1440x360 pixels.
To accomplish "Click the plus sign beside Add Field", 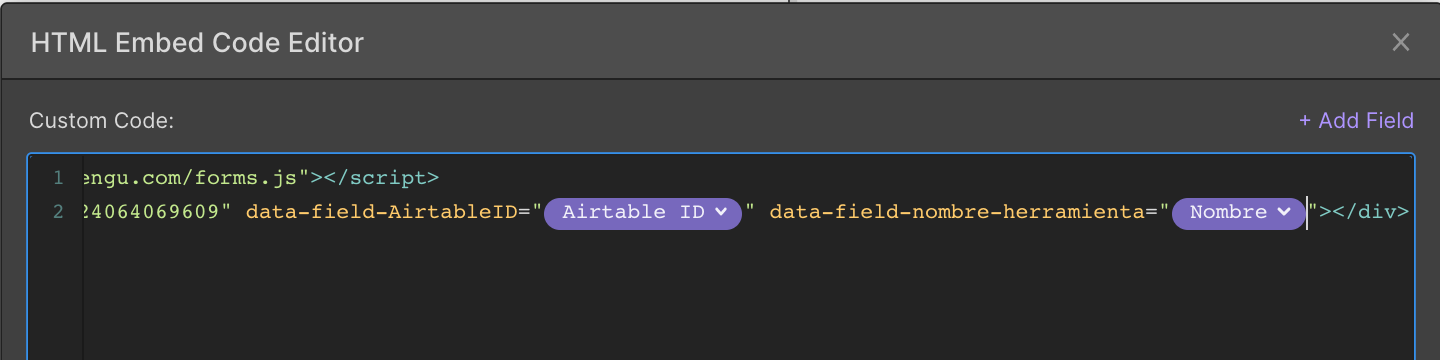I will 1304,121.
